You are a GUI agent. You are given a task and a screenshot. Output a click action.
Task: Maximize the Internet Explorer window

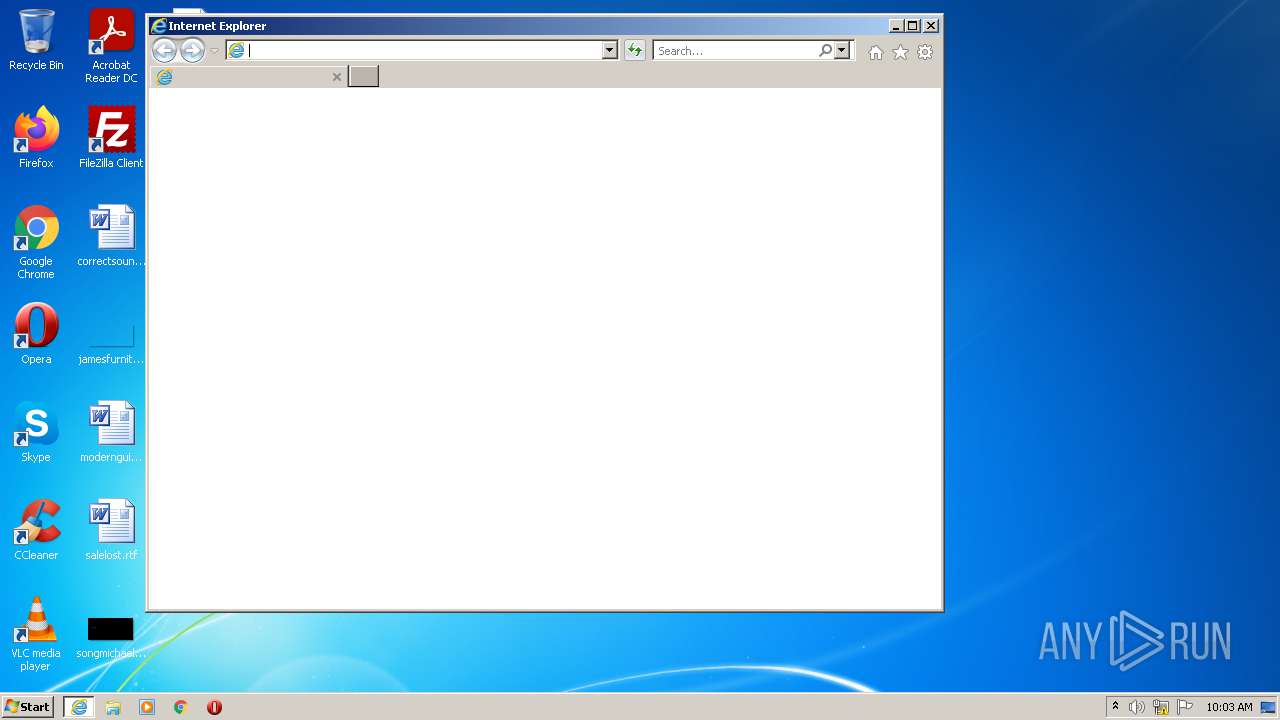click(913, 26)
